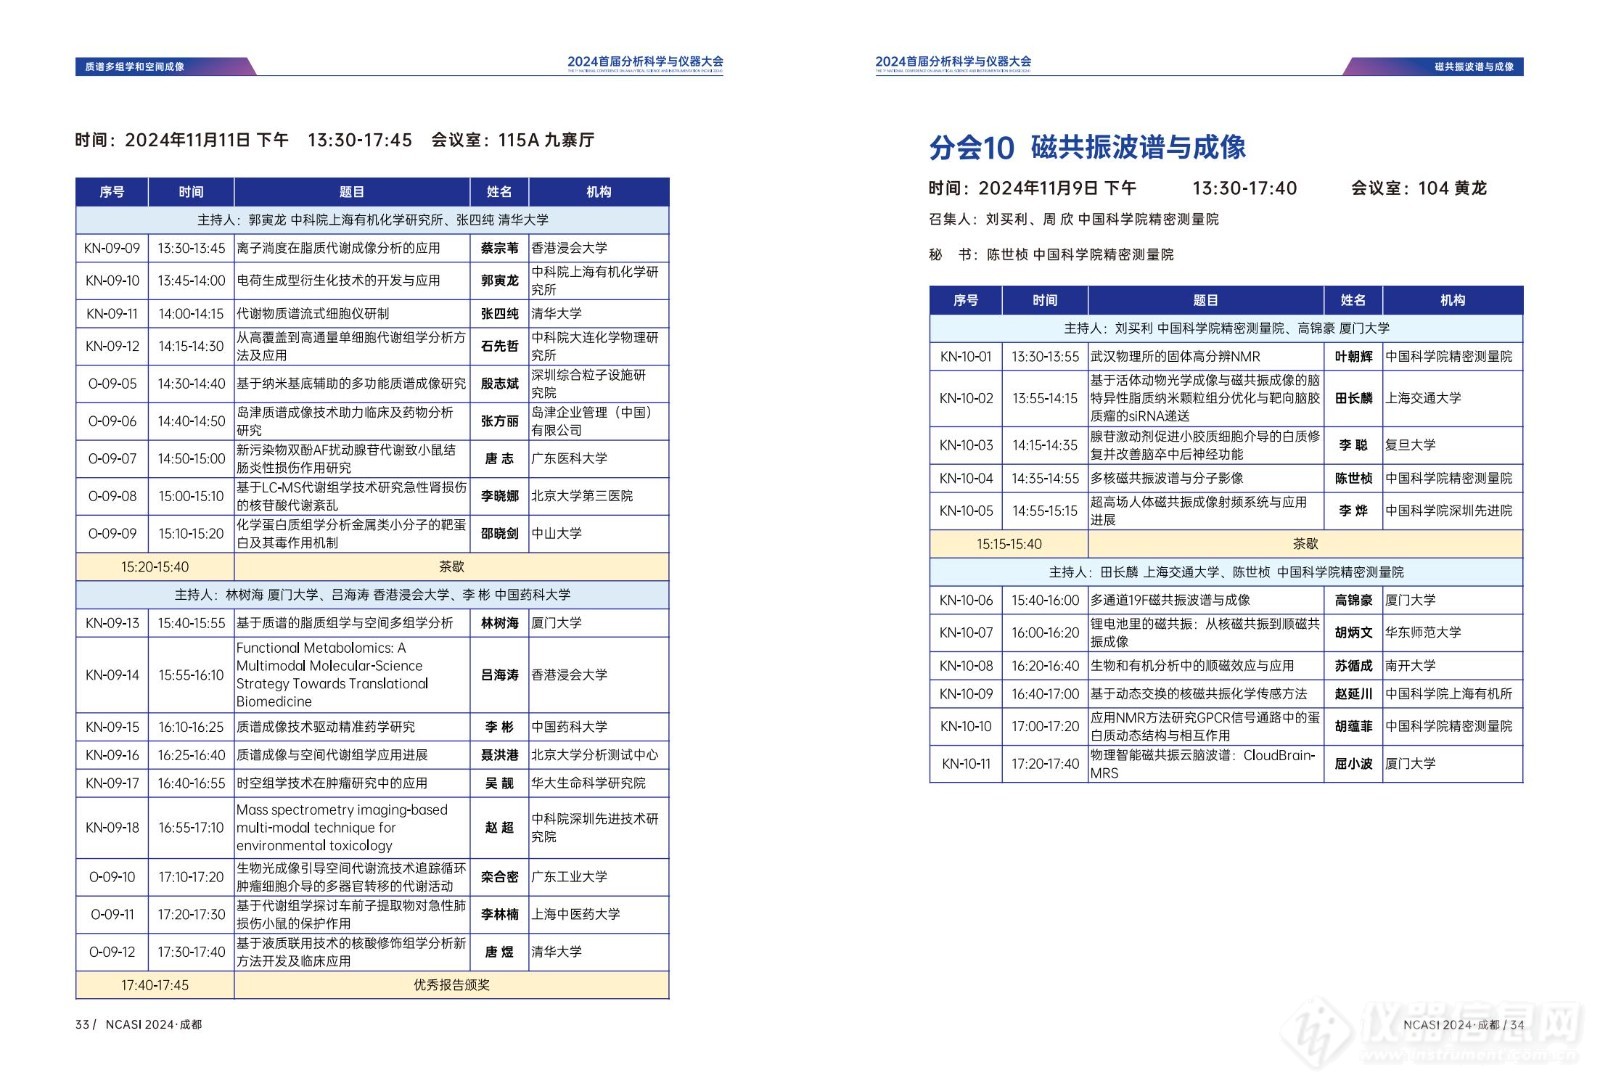1600x1085 pixels.
Task: Click the time cell '15:40-16:00'
Action: click(x=1045, y=601)
